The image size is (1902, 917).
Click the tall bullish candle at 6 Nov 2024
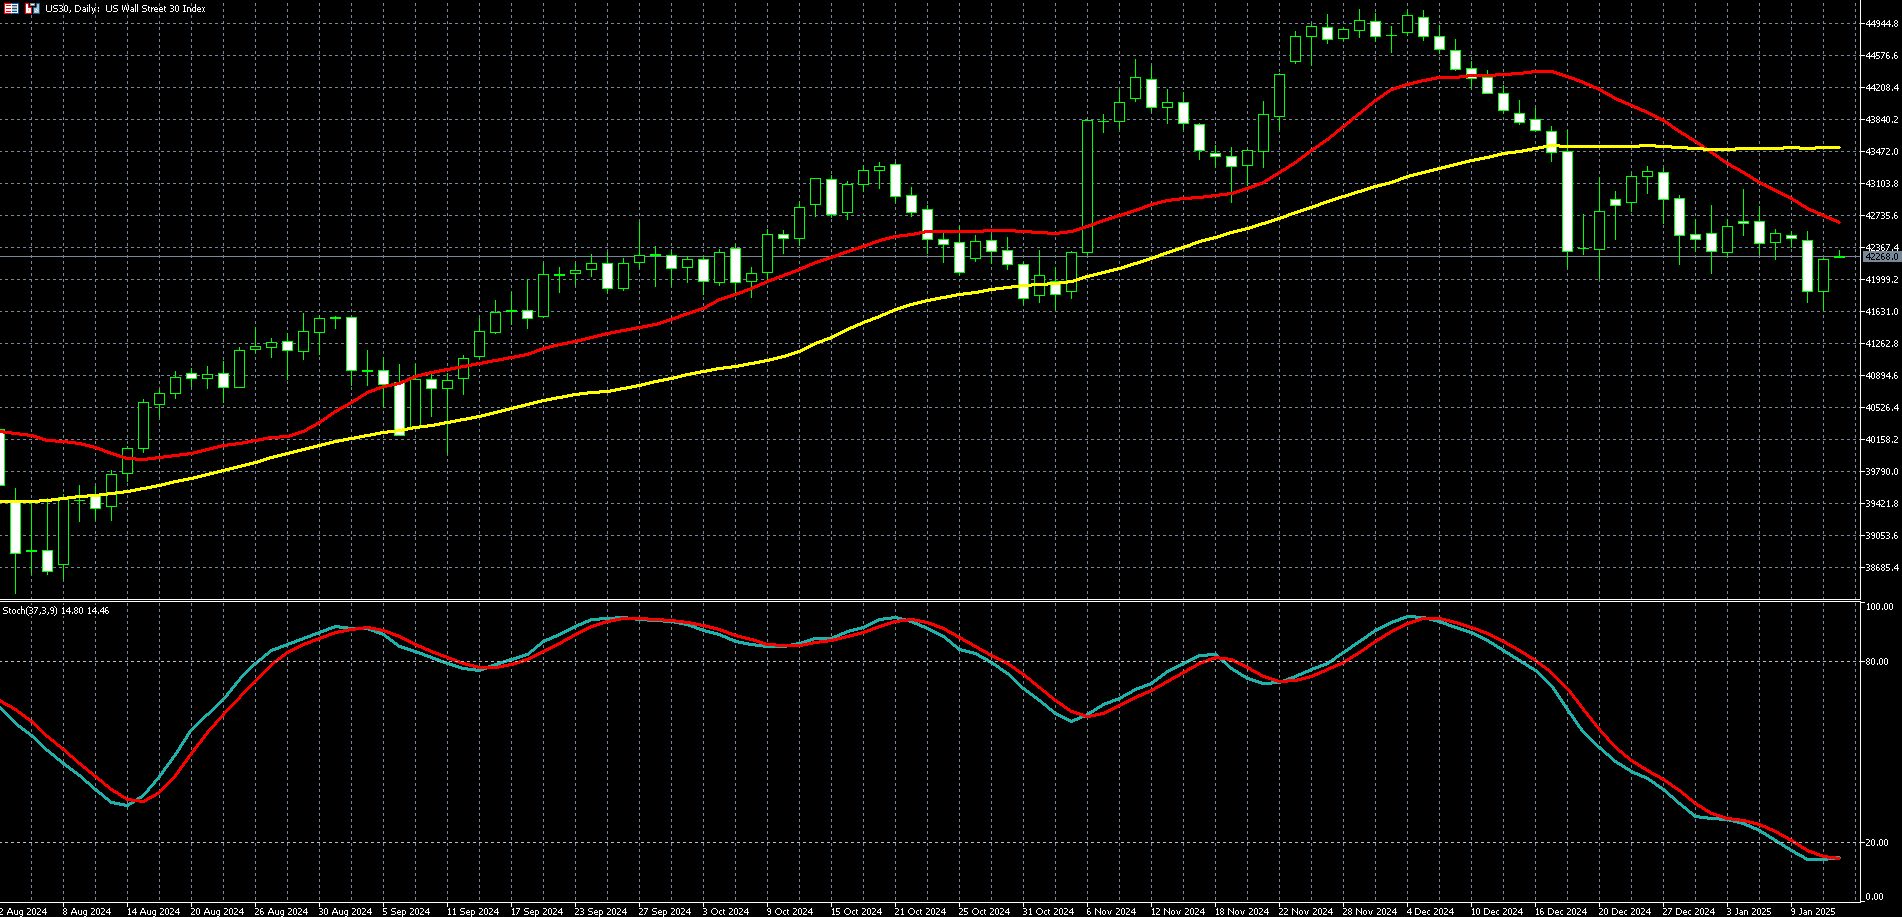point(1087,186)
